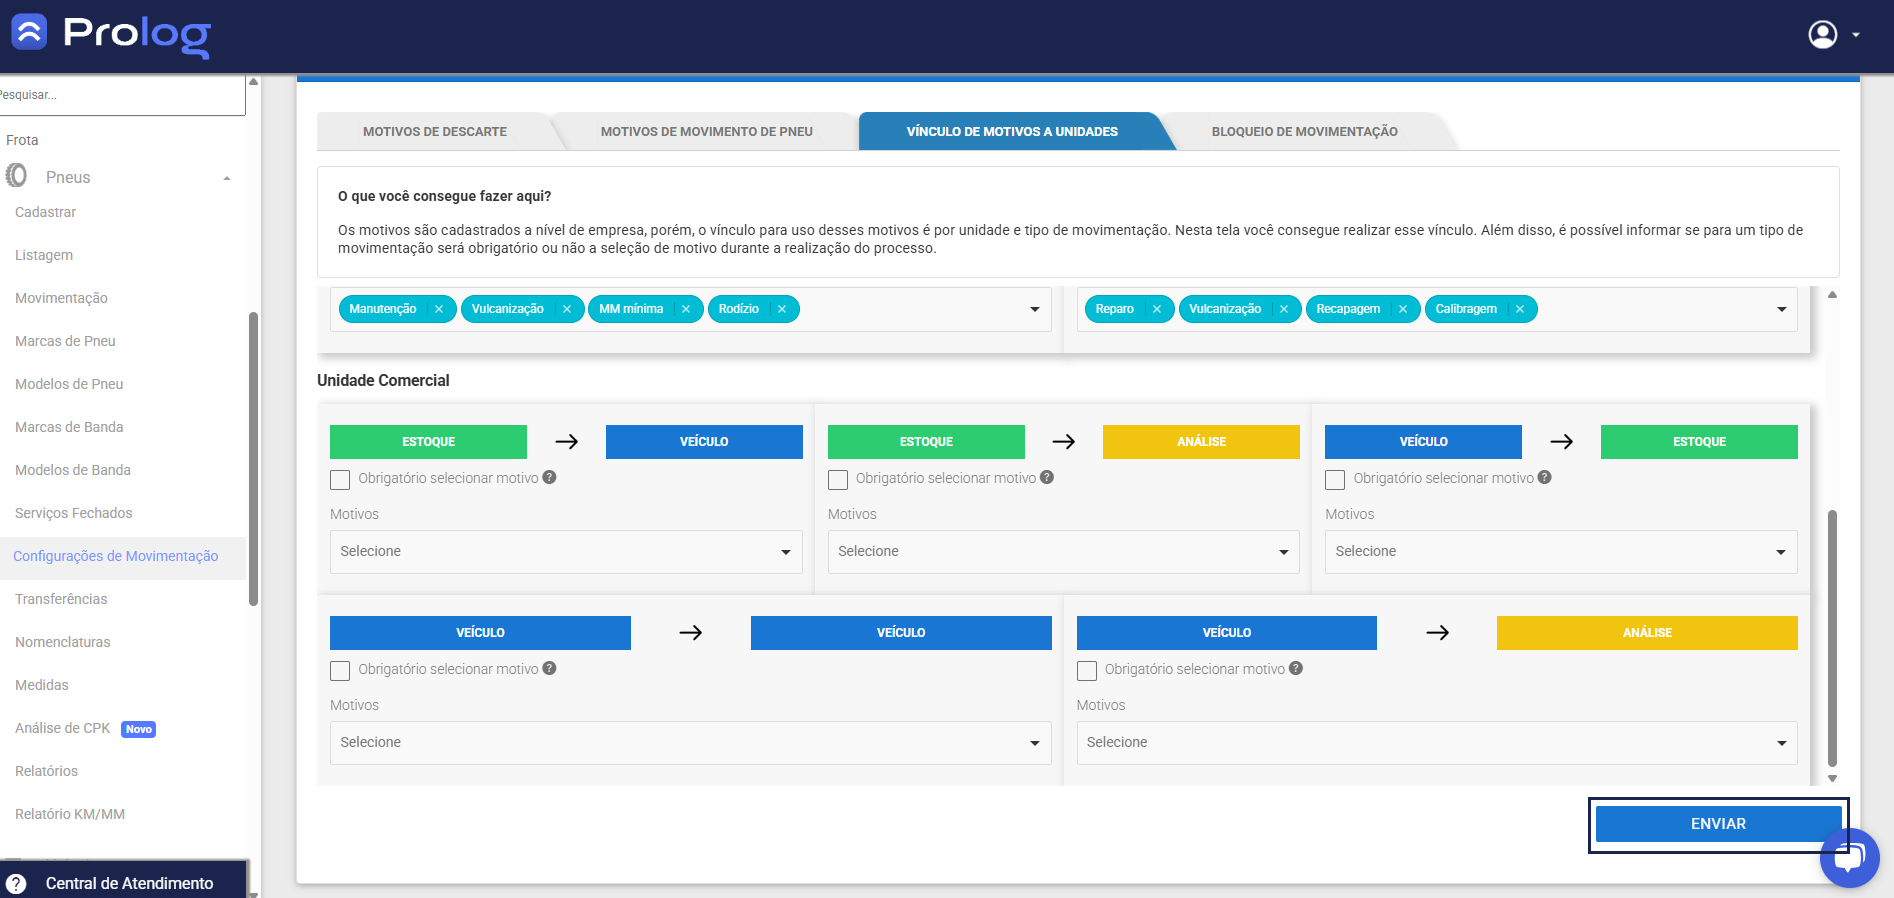
Task: Collapse the Pneus sidebar section
Action: pyautogui.click(x=227, y=178)
